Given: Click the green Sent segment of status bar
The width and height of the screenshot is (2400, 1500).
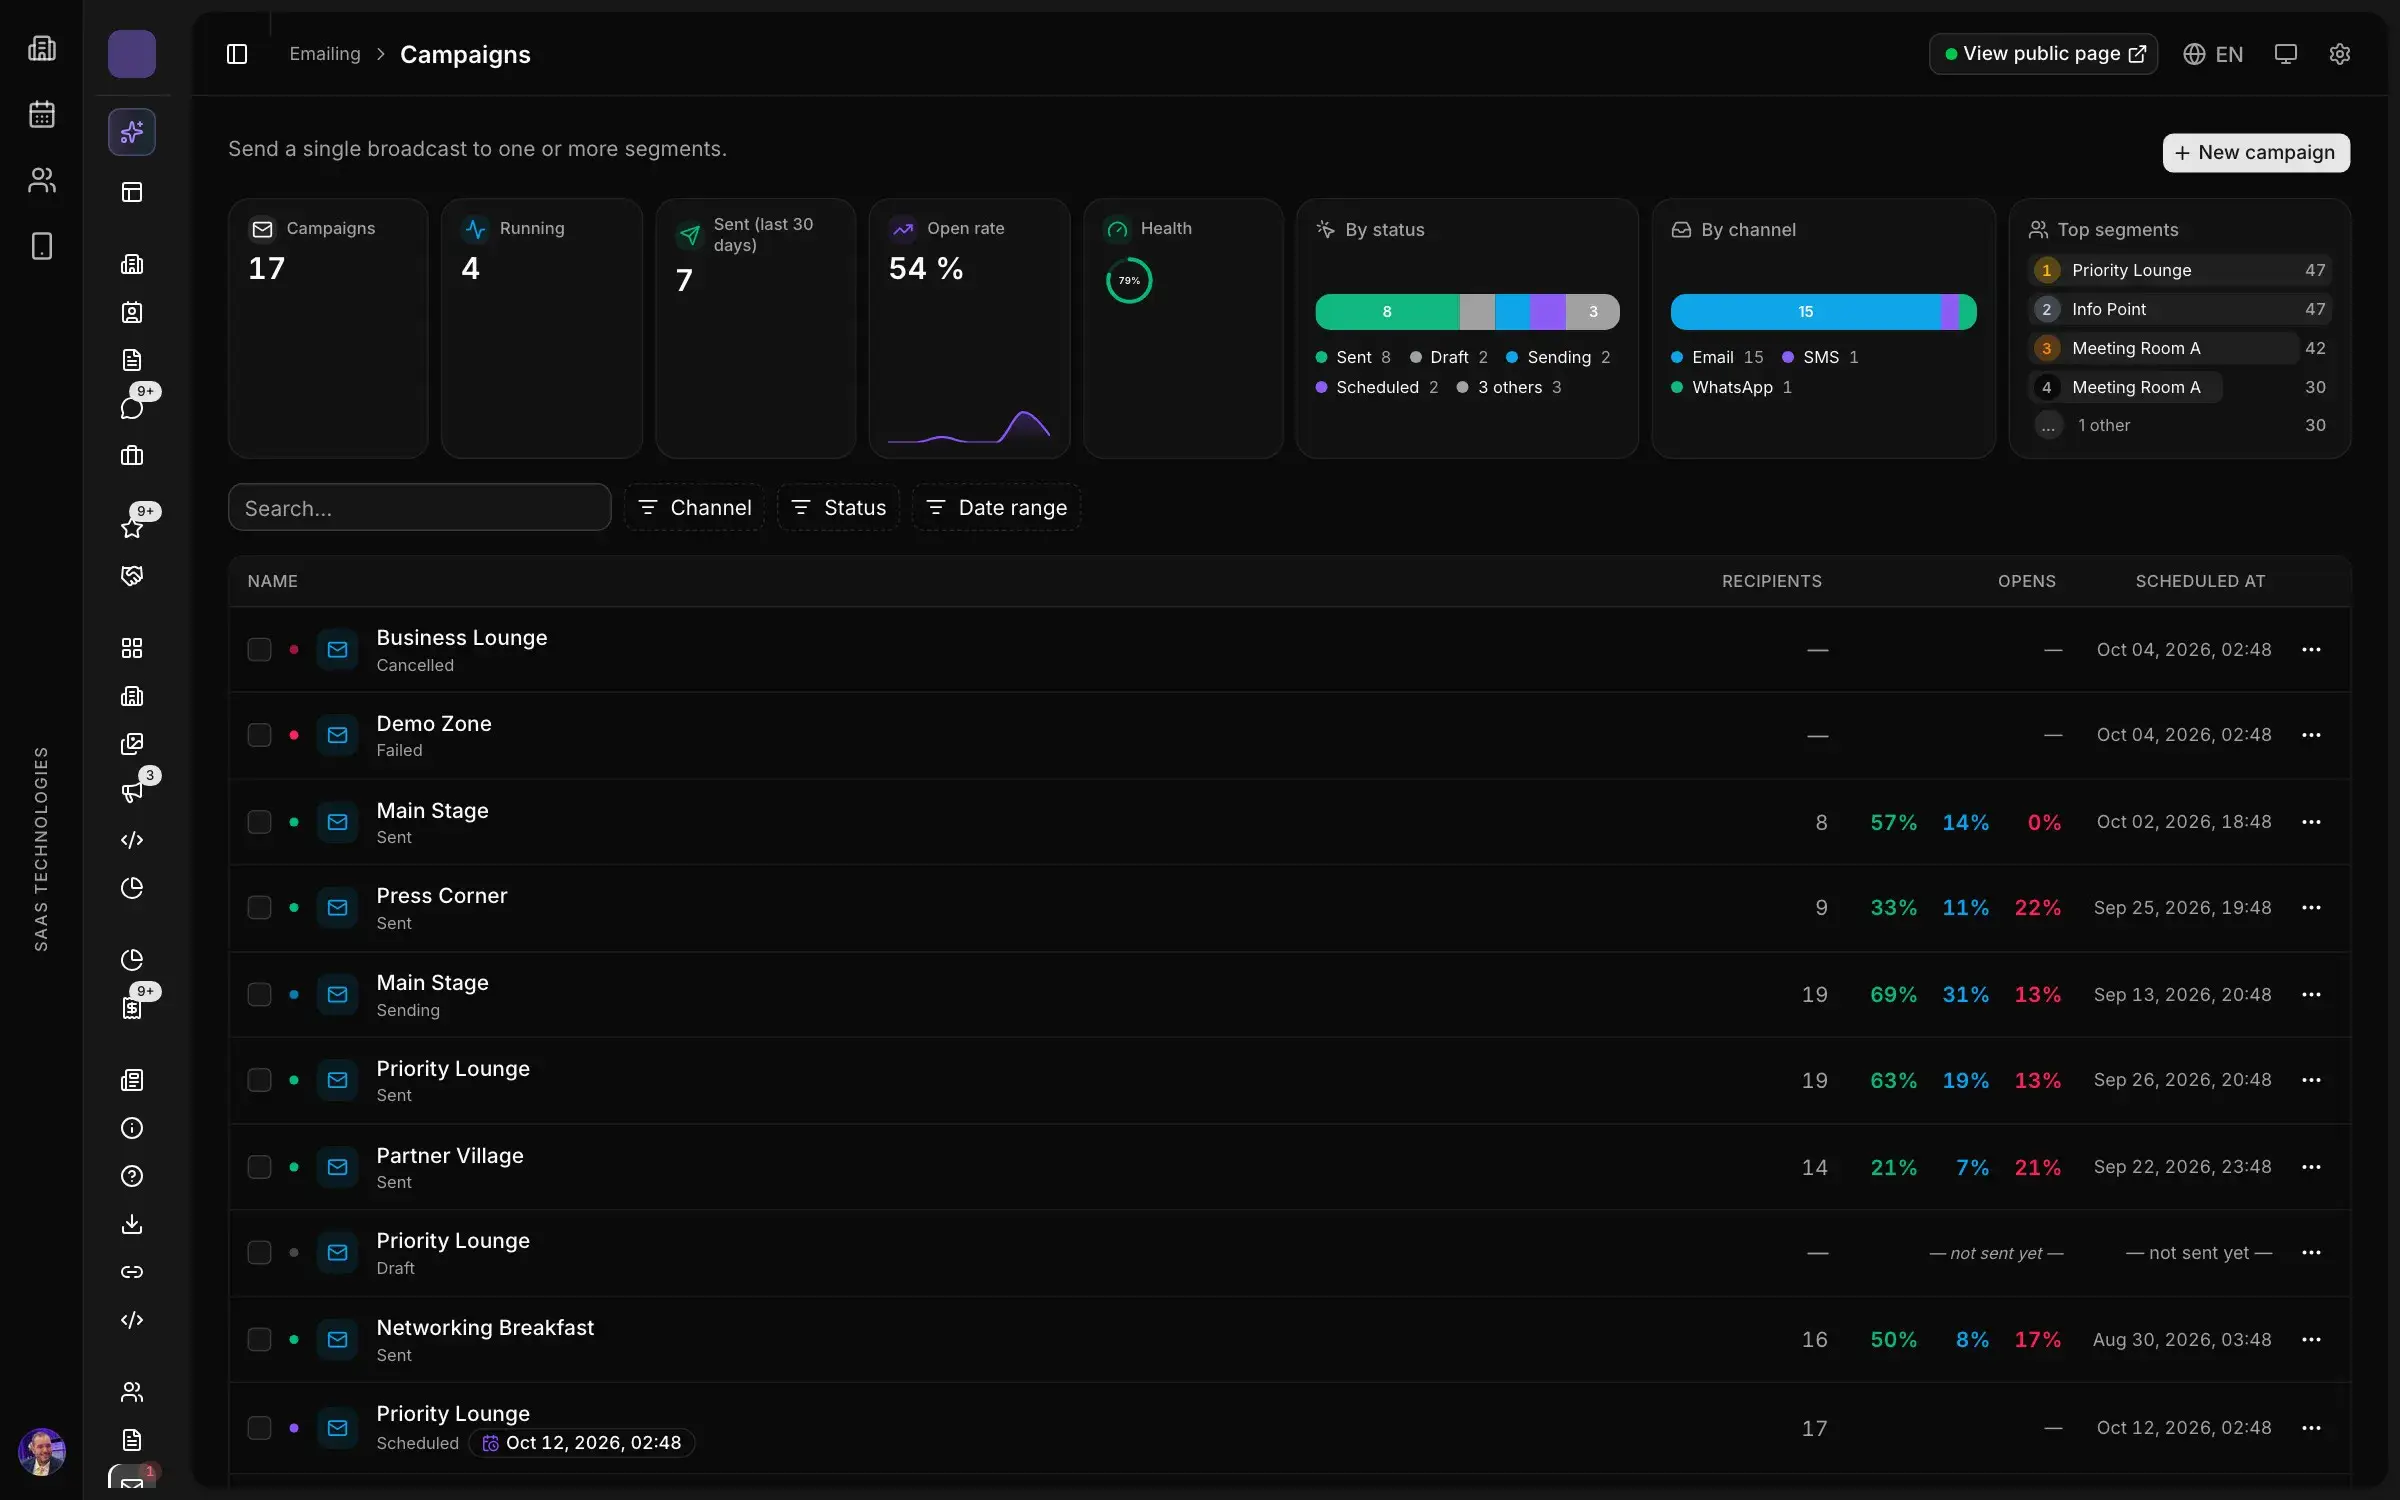Looking at the screenshot, I should pyautogui.click(x=1387, y=312).
